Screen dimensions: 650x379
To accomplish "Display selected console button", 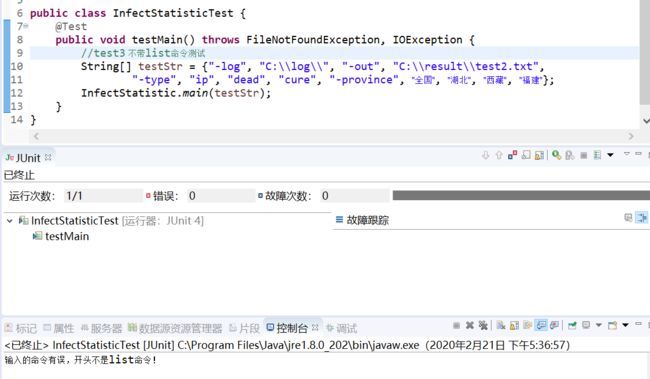I will point(586,325).
